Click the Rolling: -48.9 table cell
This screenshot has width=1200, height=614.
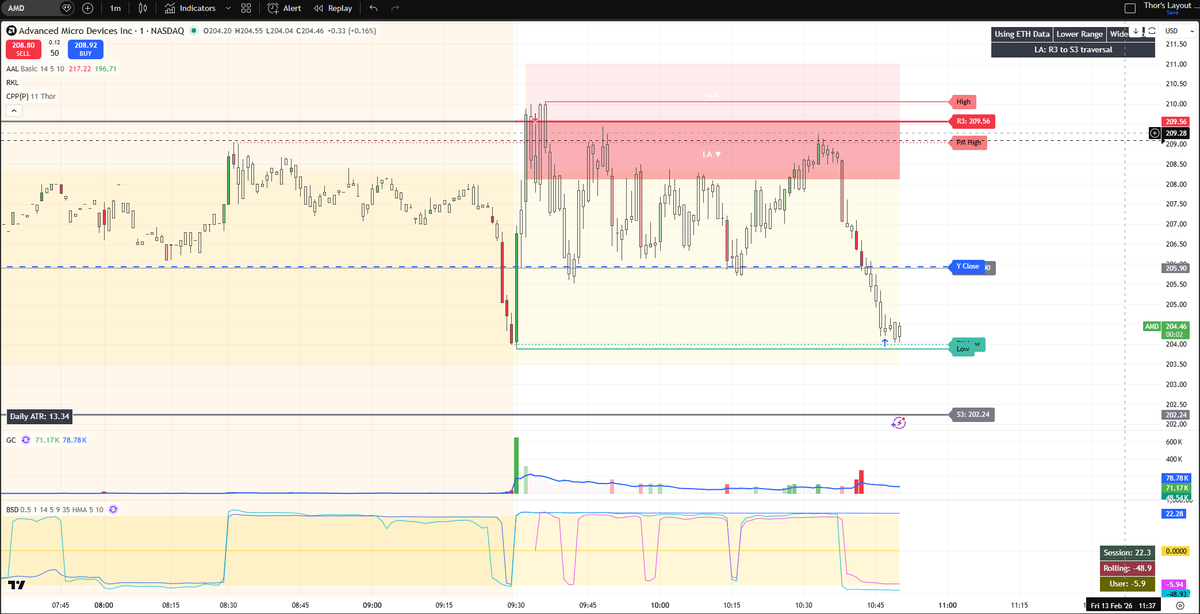[1126, 567]
